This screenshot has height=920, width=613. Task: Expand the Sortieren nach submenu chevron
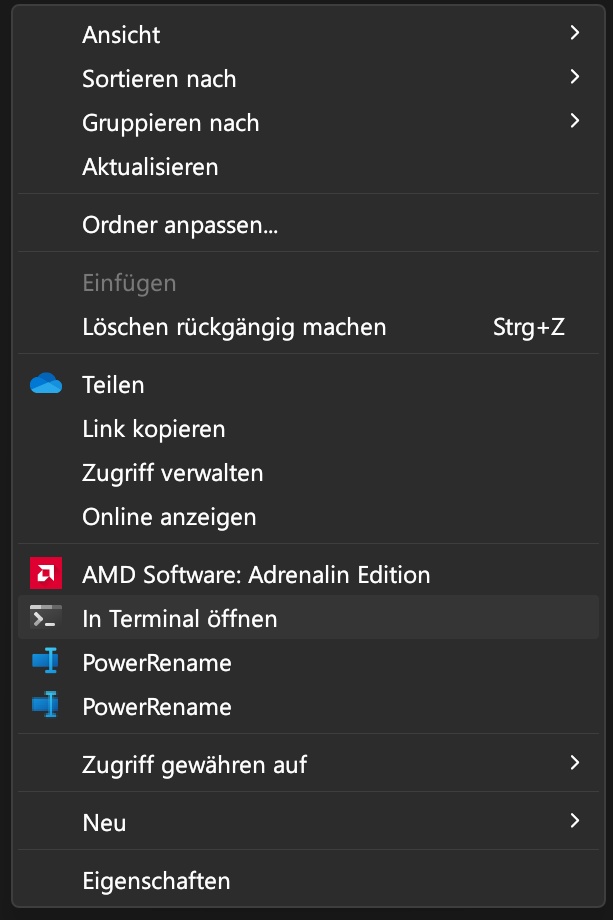tap(575, 77)
